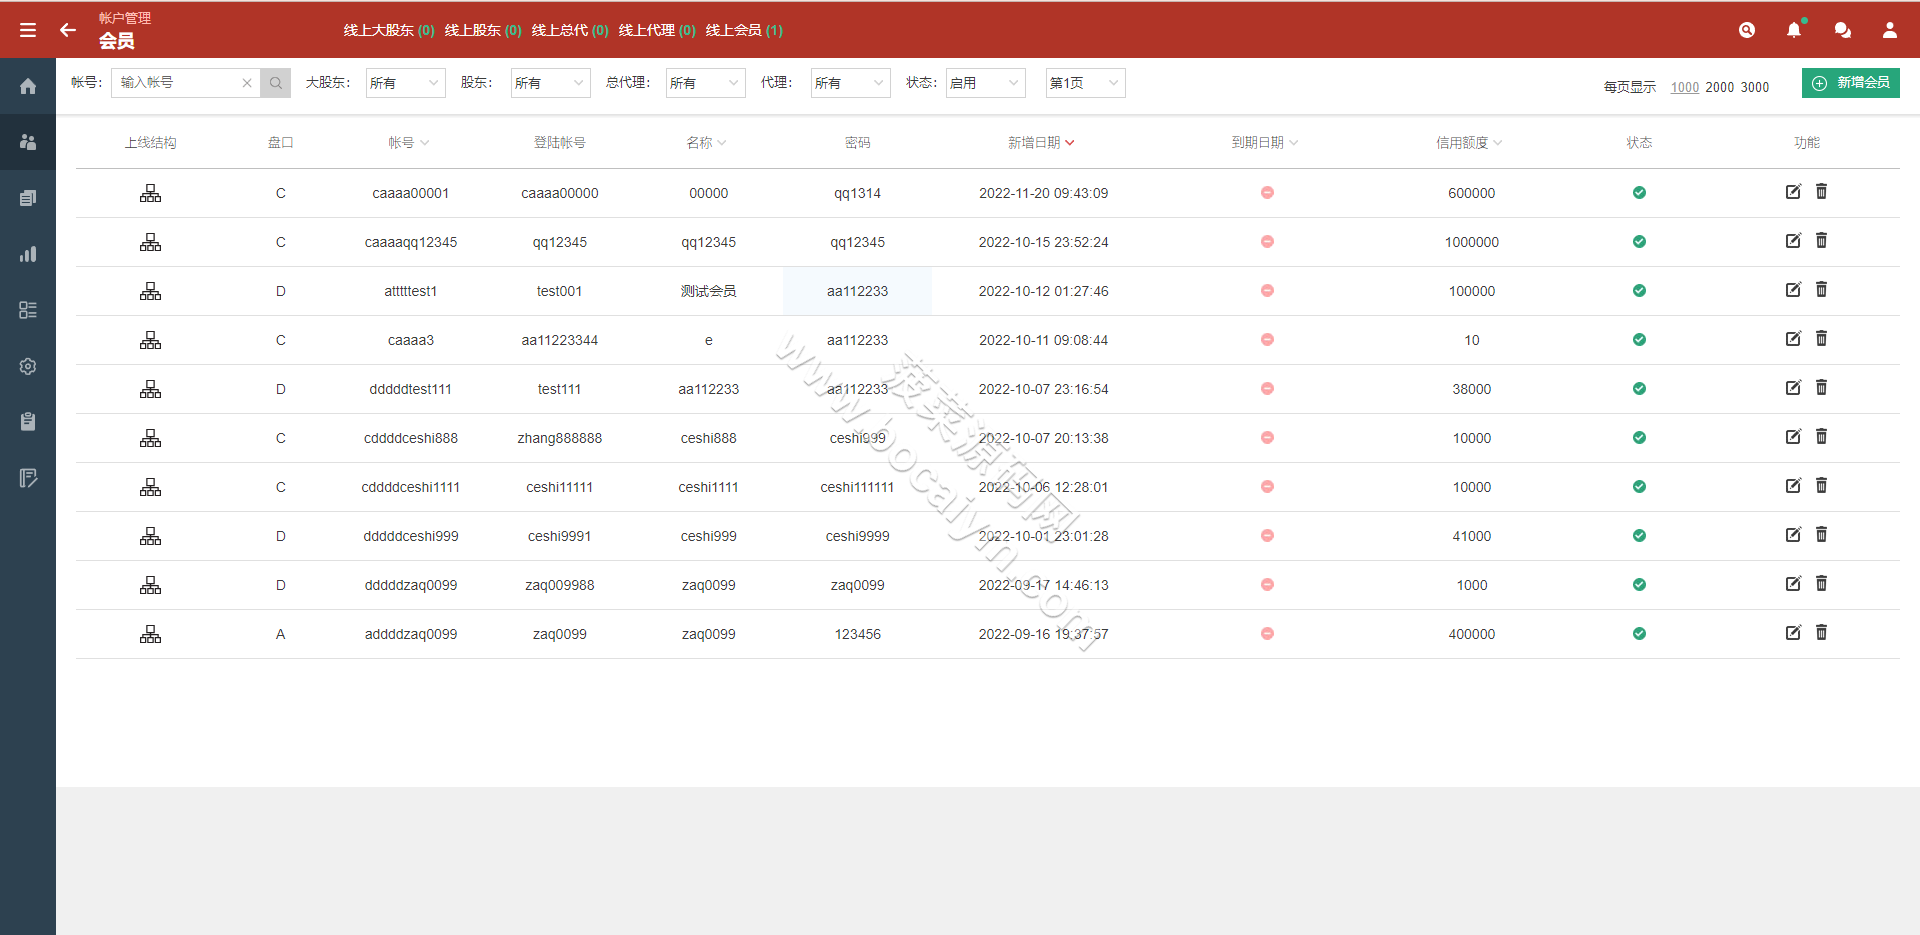Open the list layout sidebar icon
This screenshot has width=1920, height=935.
28,310
